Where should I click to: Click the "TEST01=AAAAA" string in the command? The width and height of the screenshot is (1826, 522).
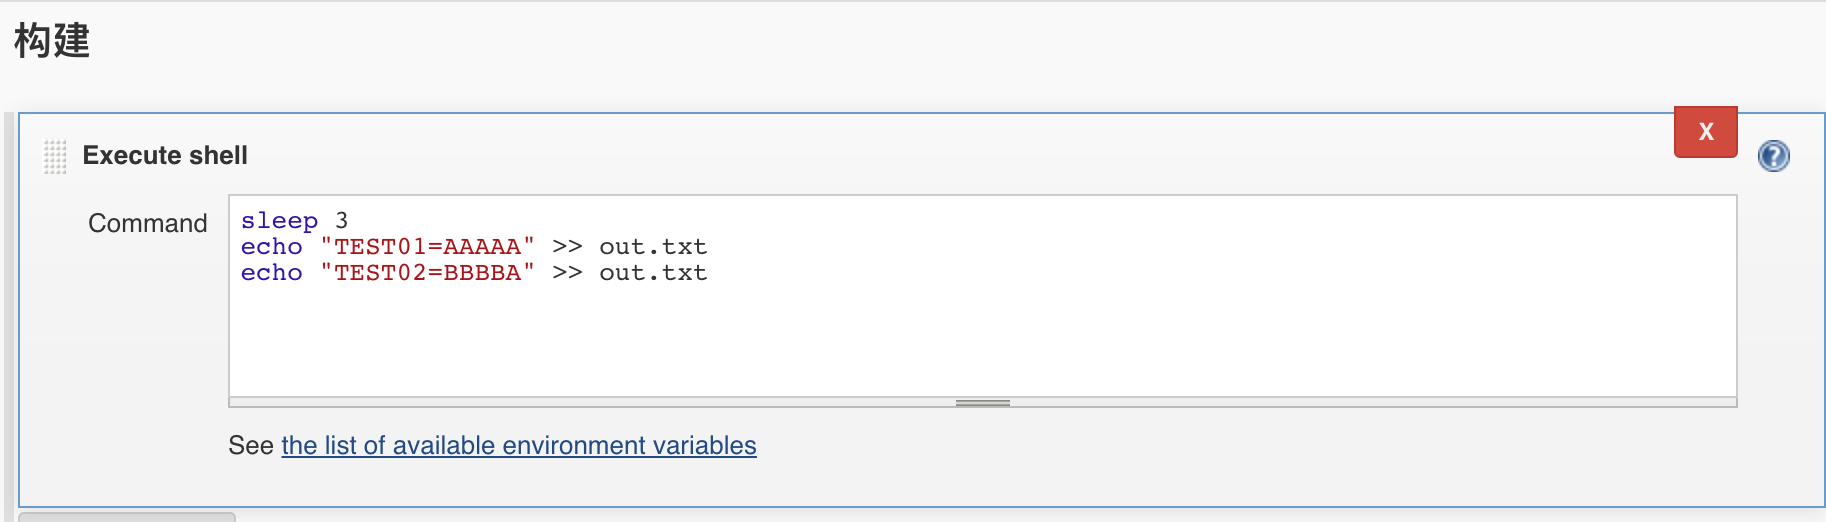tap(427, 247)
